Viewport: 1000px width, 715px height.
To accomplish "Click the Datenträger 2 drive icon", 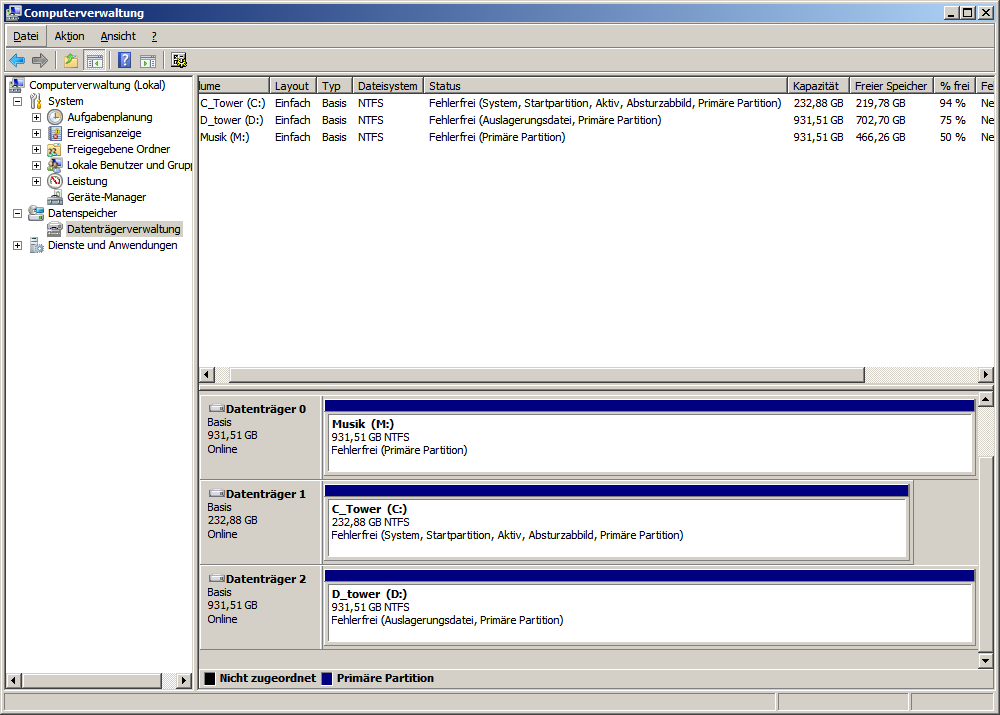I will pyautogui.click(x=217, y=579).
